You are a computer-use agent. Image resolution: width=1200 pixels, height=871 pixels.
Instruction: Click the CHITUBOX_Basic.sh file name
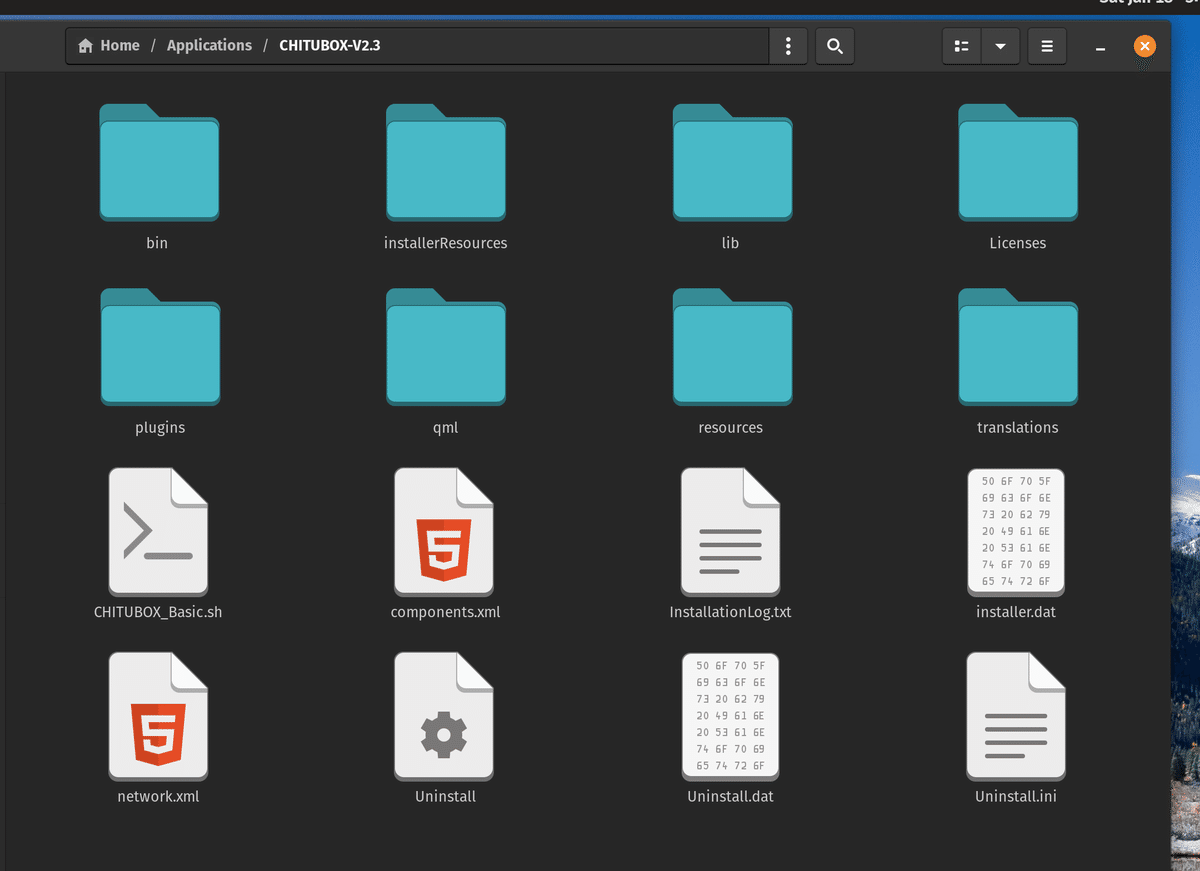click(x=158, y=612)
